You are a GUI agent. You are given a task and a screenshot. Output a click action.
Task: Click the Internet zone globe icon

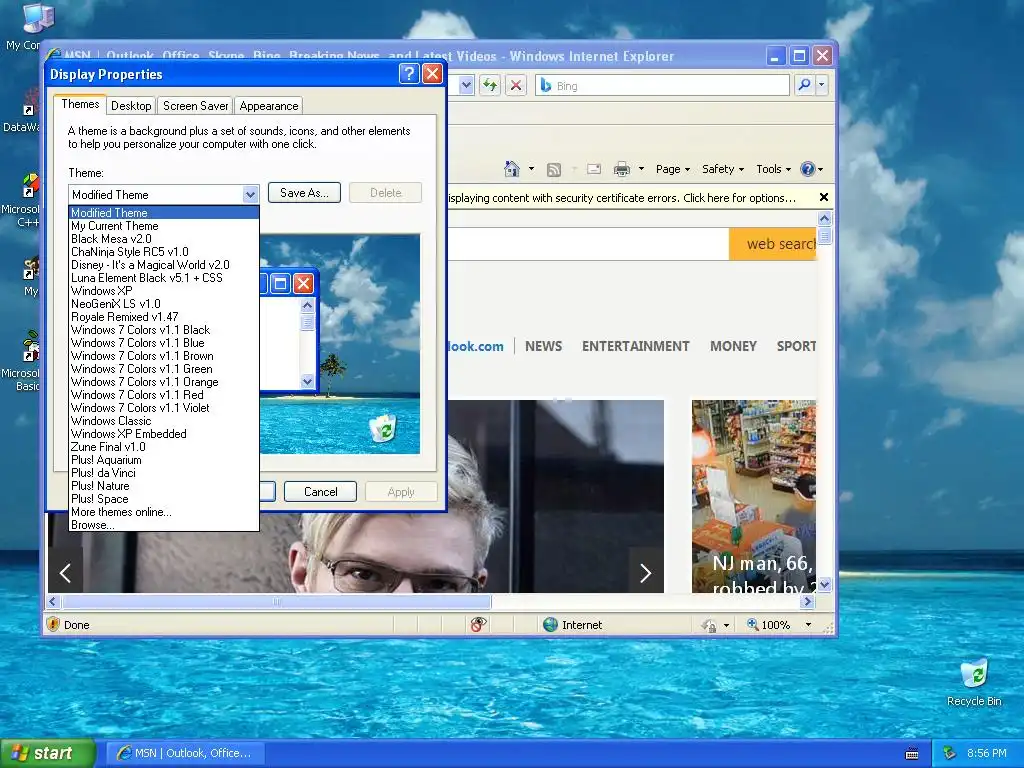tap(551, 624)
